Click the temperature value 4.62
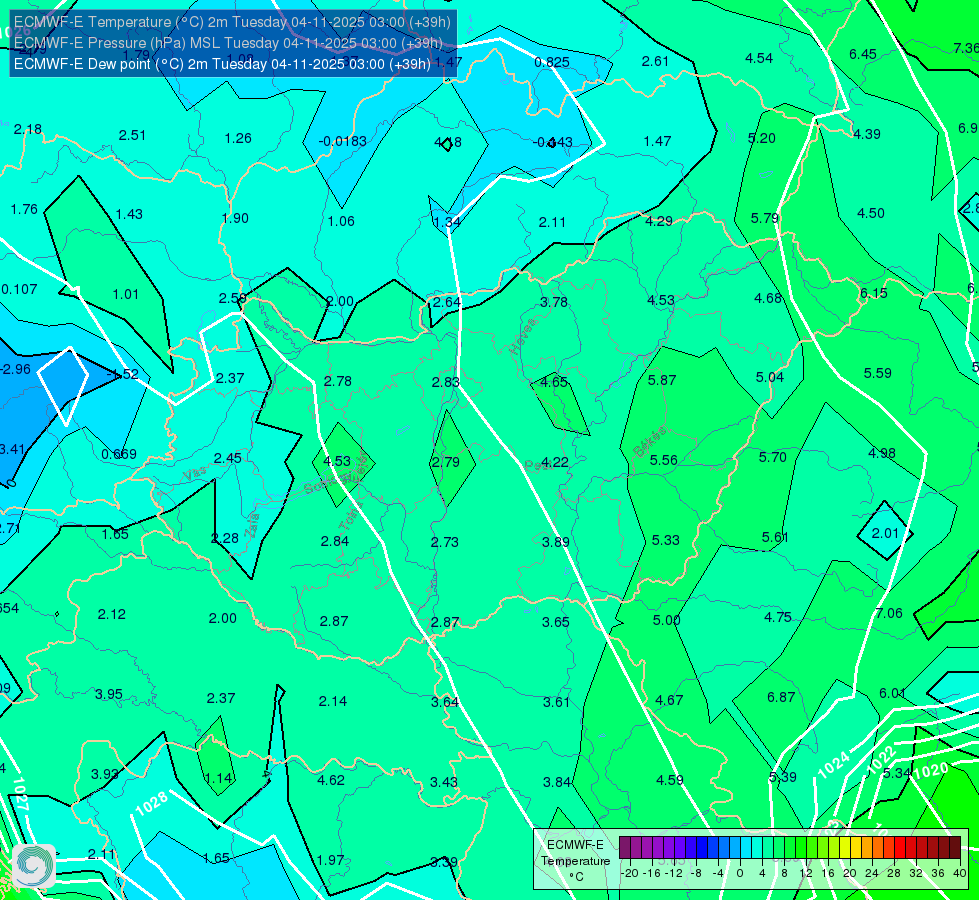Viewport: 979px width, 900px height. [x=331, y=780]
